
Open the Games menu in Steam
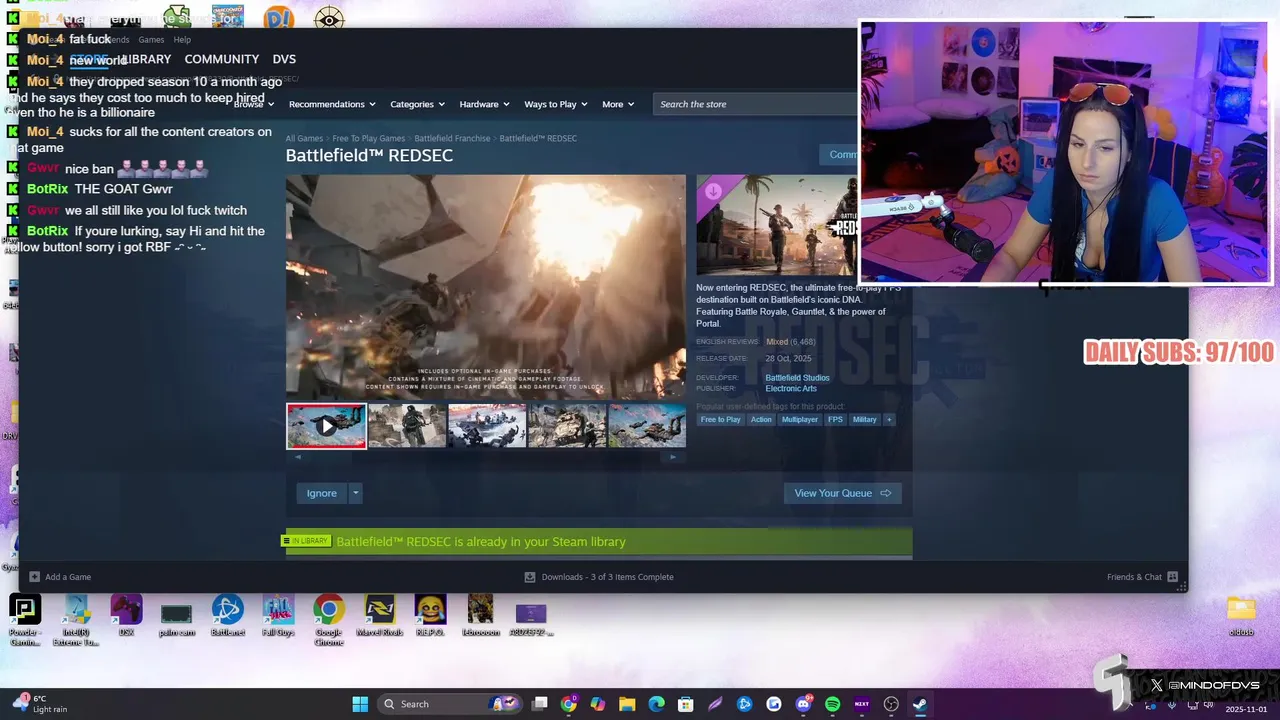151,40
